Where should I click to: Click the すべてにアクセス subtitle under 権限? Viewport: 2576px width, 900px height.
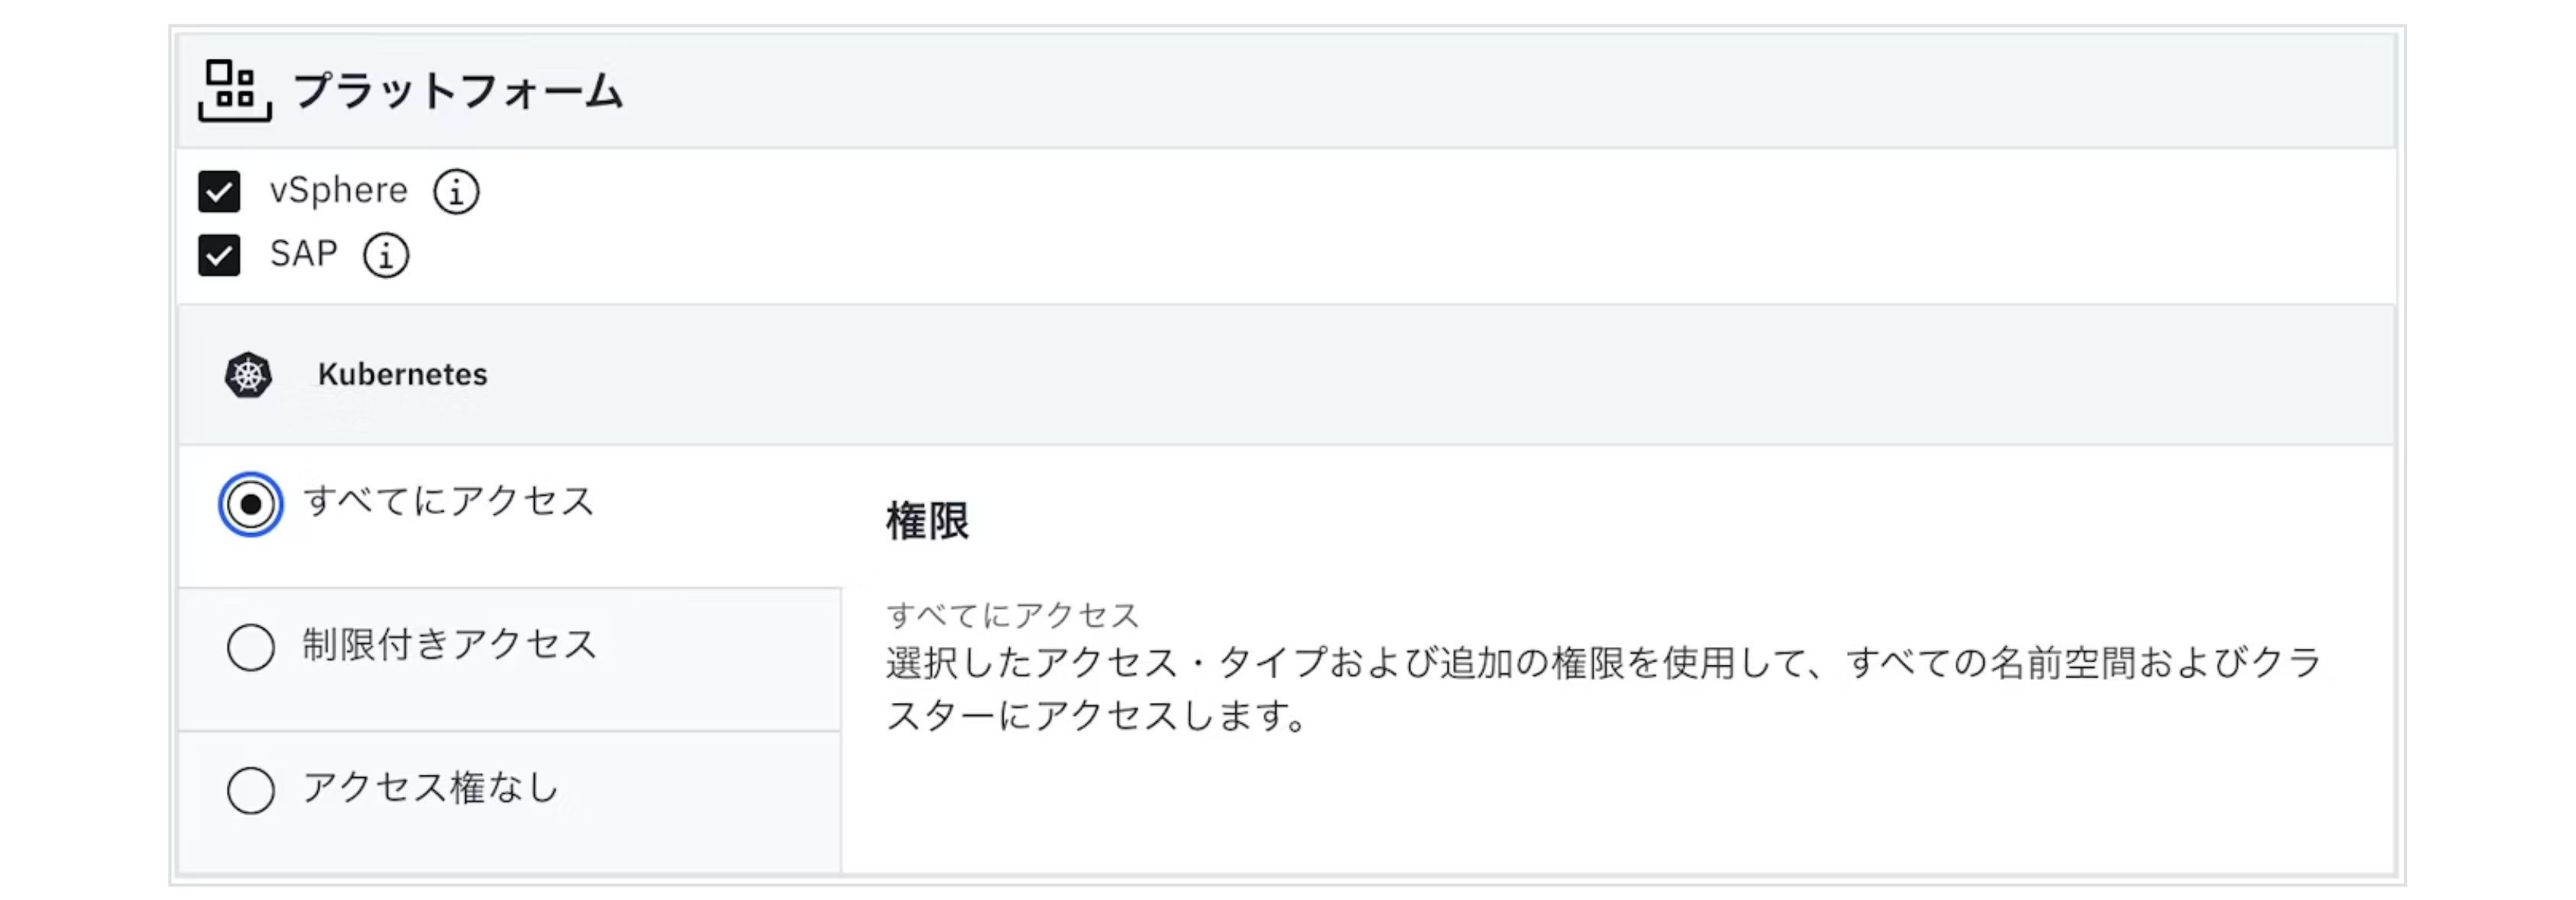1012,615
